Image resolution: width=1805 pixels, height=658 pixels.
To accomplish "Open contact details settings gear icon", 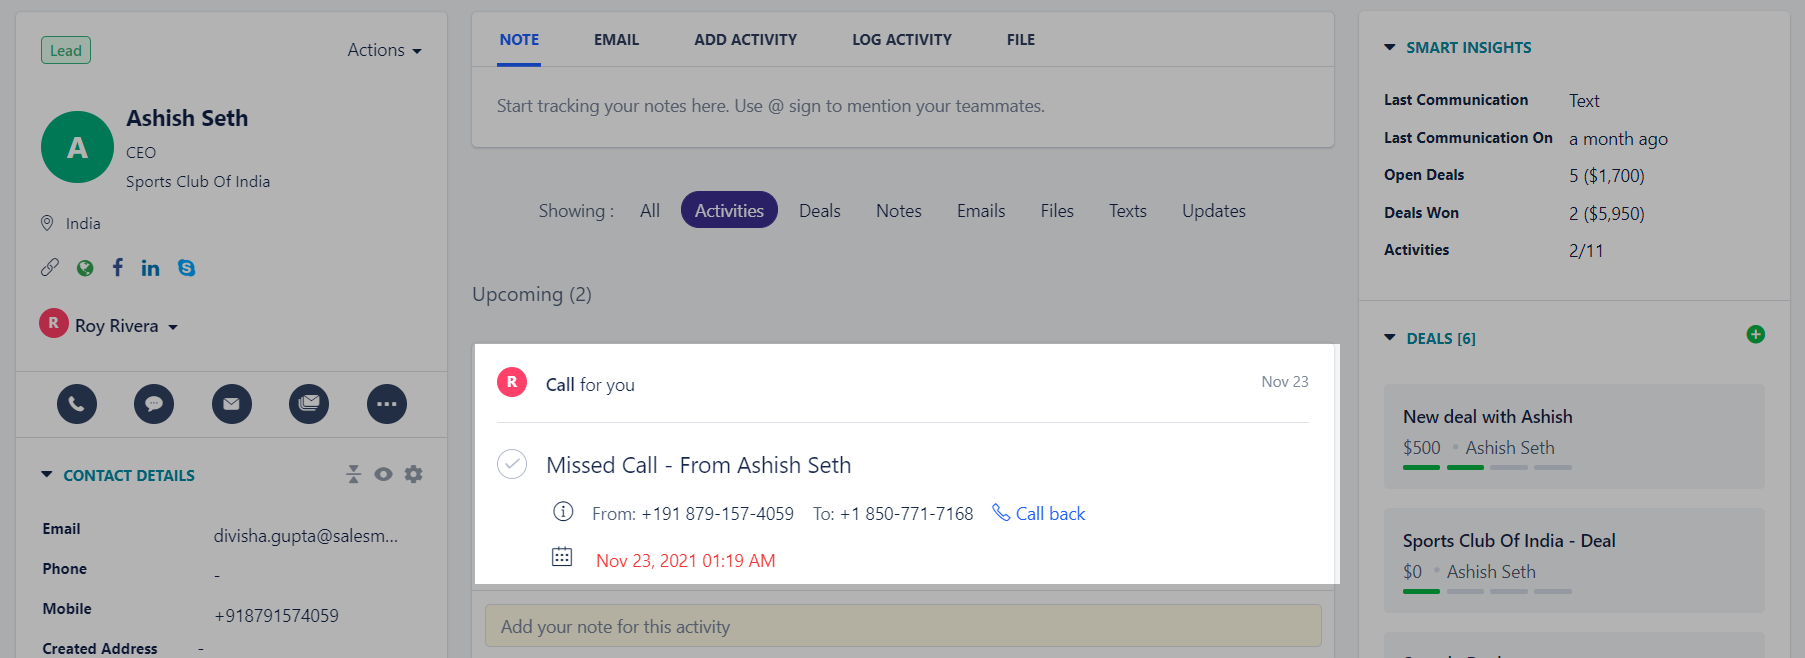I will [413, 474].
